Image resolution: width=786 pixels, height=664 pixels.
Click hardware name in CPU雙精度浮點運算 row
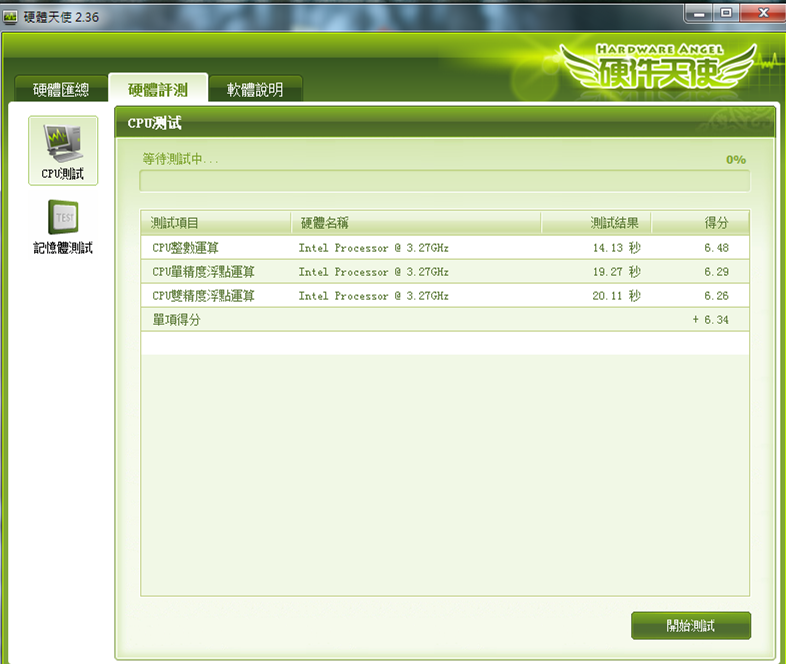(x=373, y=296)
